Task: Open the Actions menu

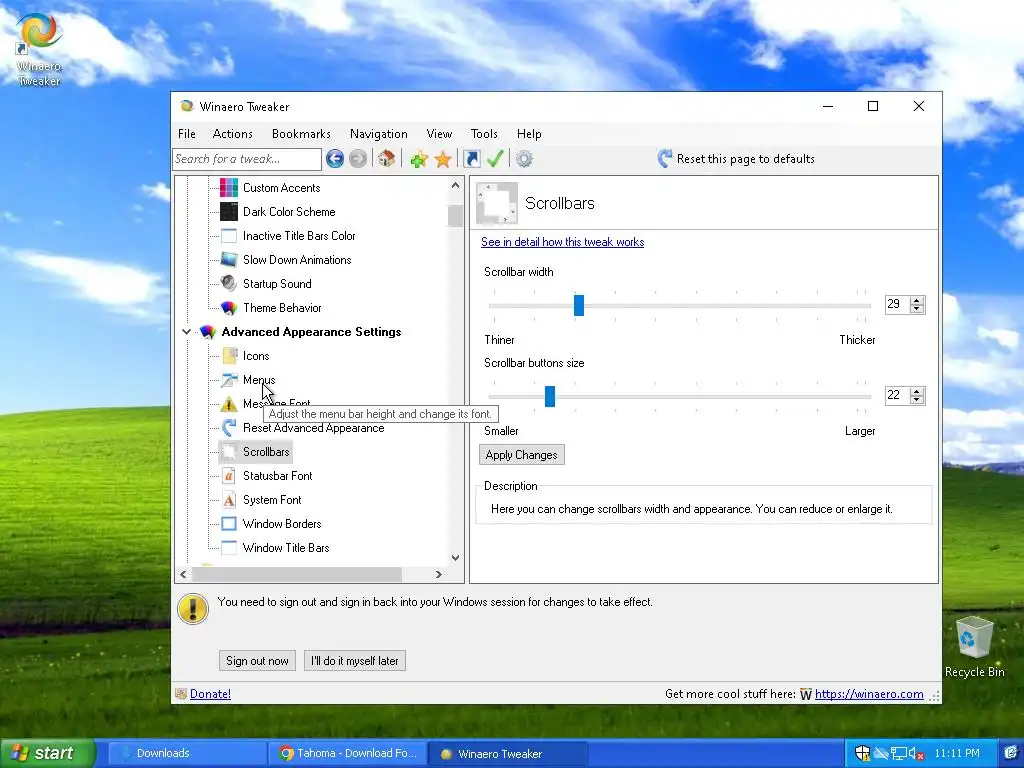Action: tap(232, 134)
